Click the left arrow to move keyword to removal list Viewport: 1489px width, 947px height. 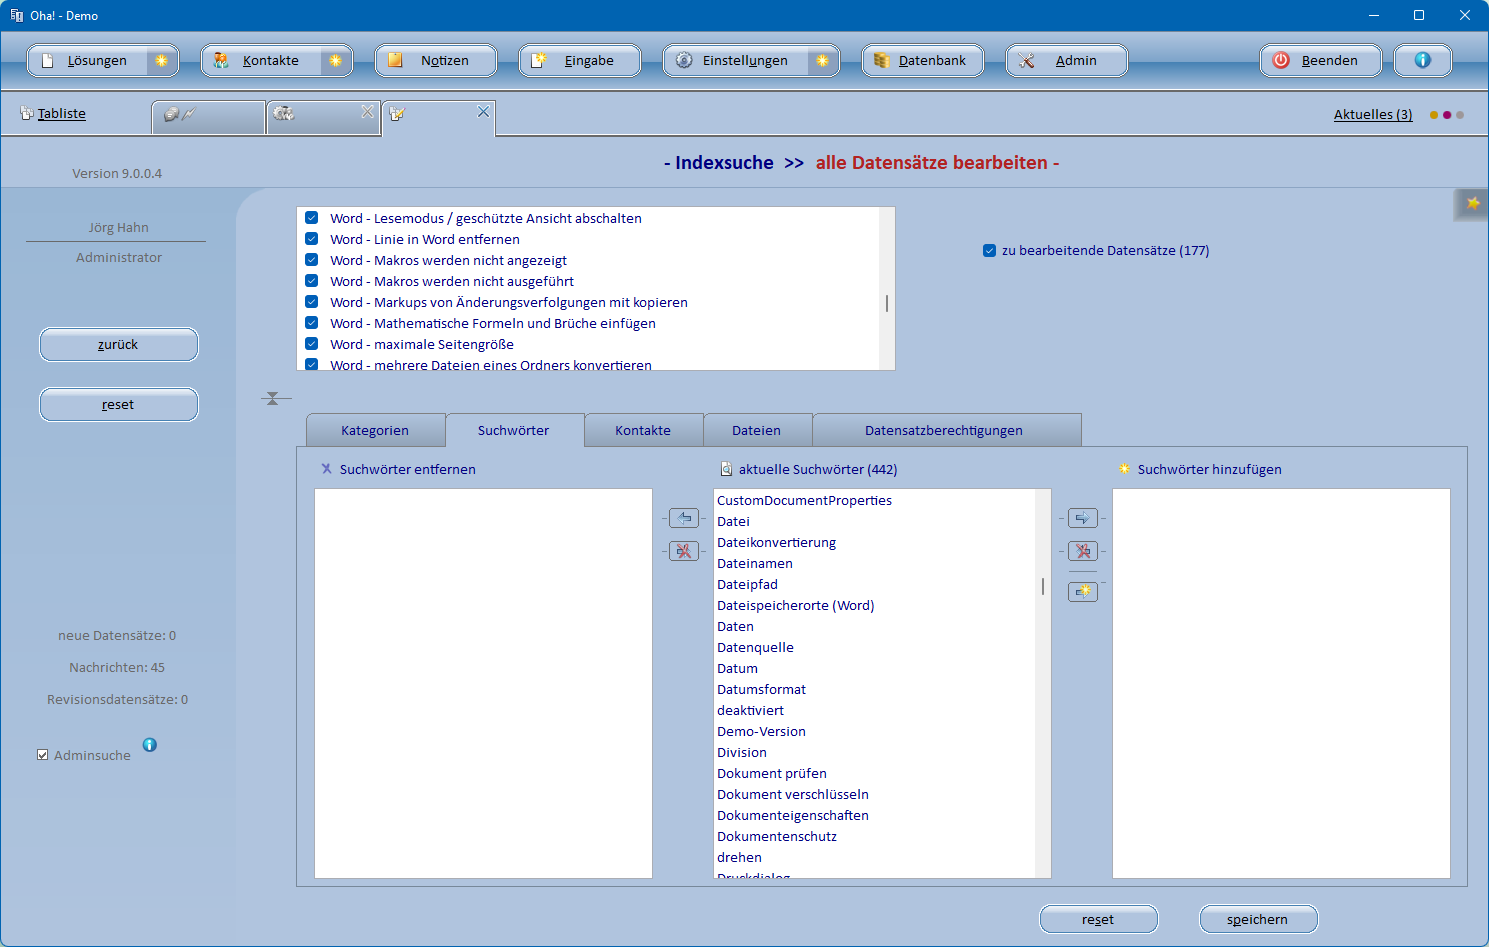click(x=684, y=518)
